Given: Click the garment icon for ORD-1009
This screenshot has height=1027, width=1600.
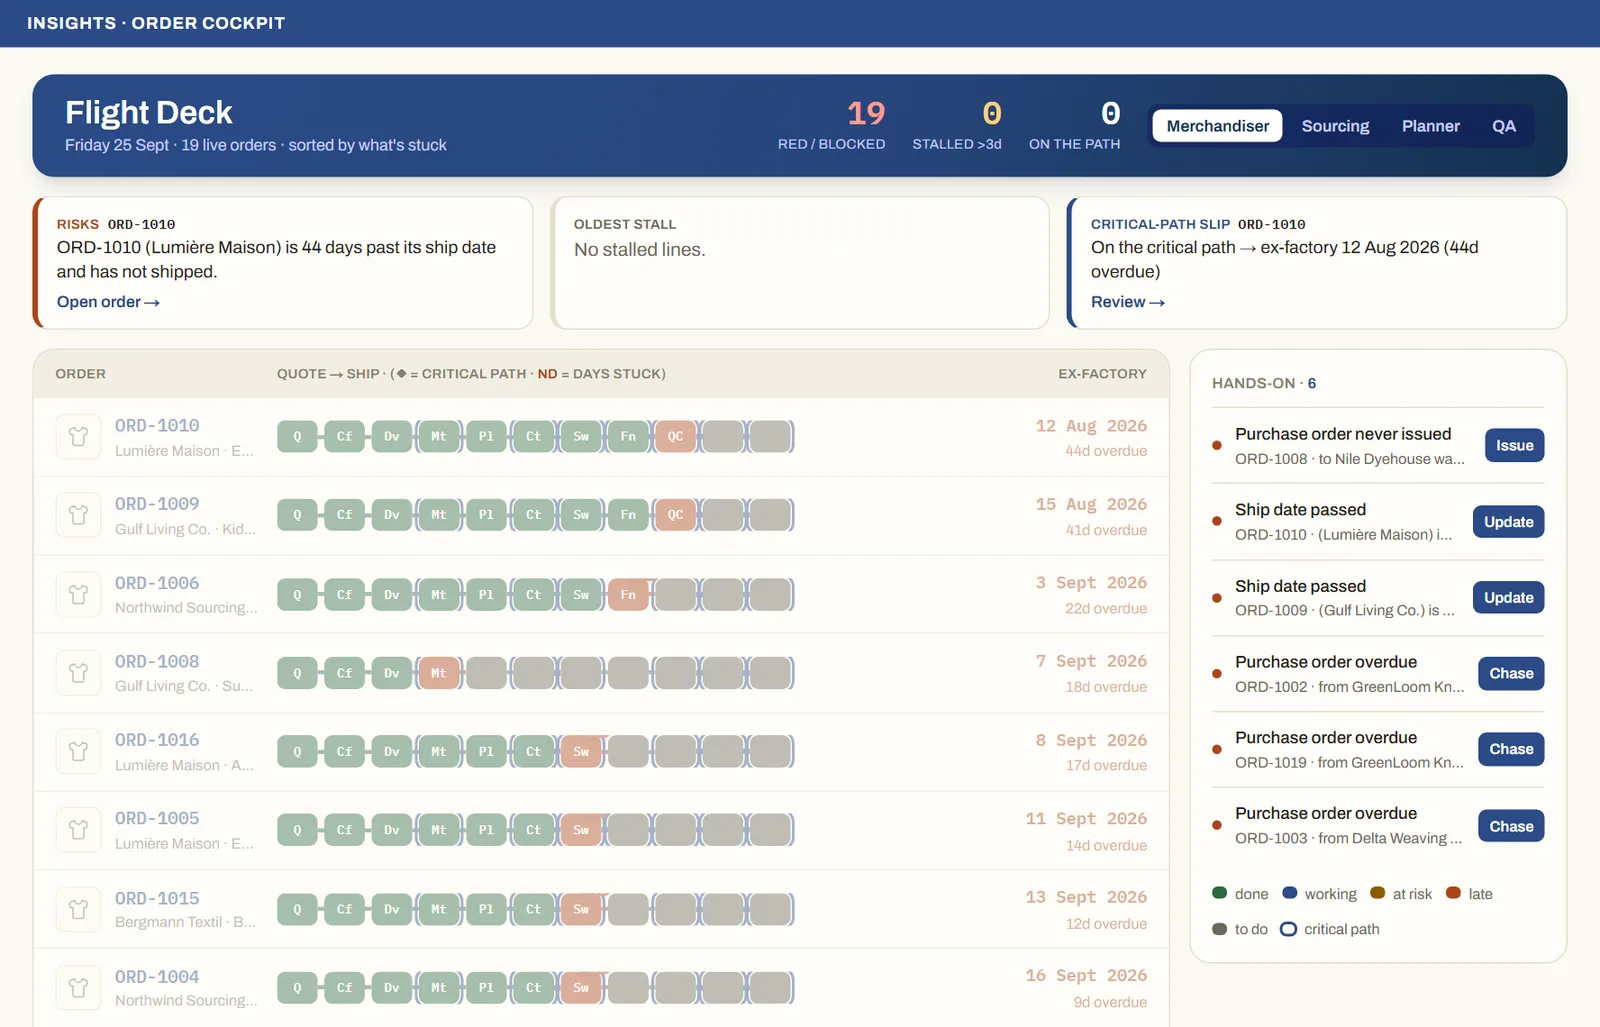Looking at the screenshot, I should 78,515.
